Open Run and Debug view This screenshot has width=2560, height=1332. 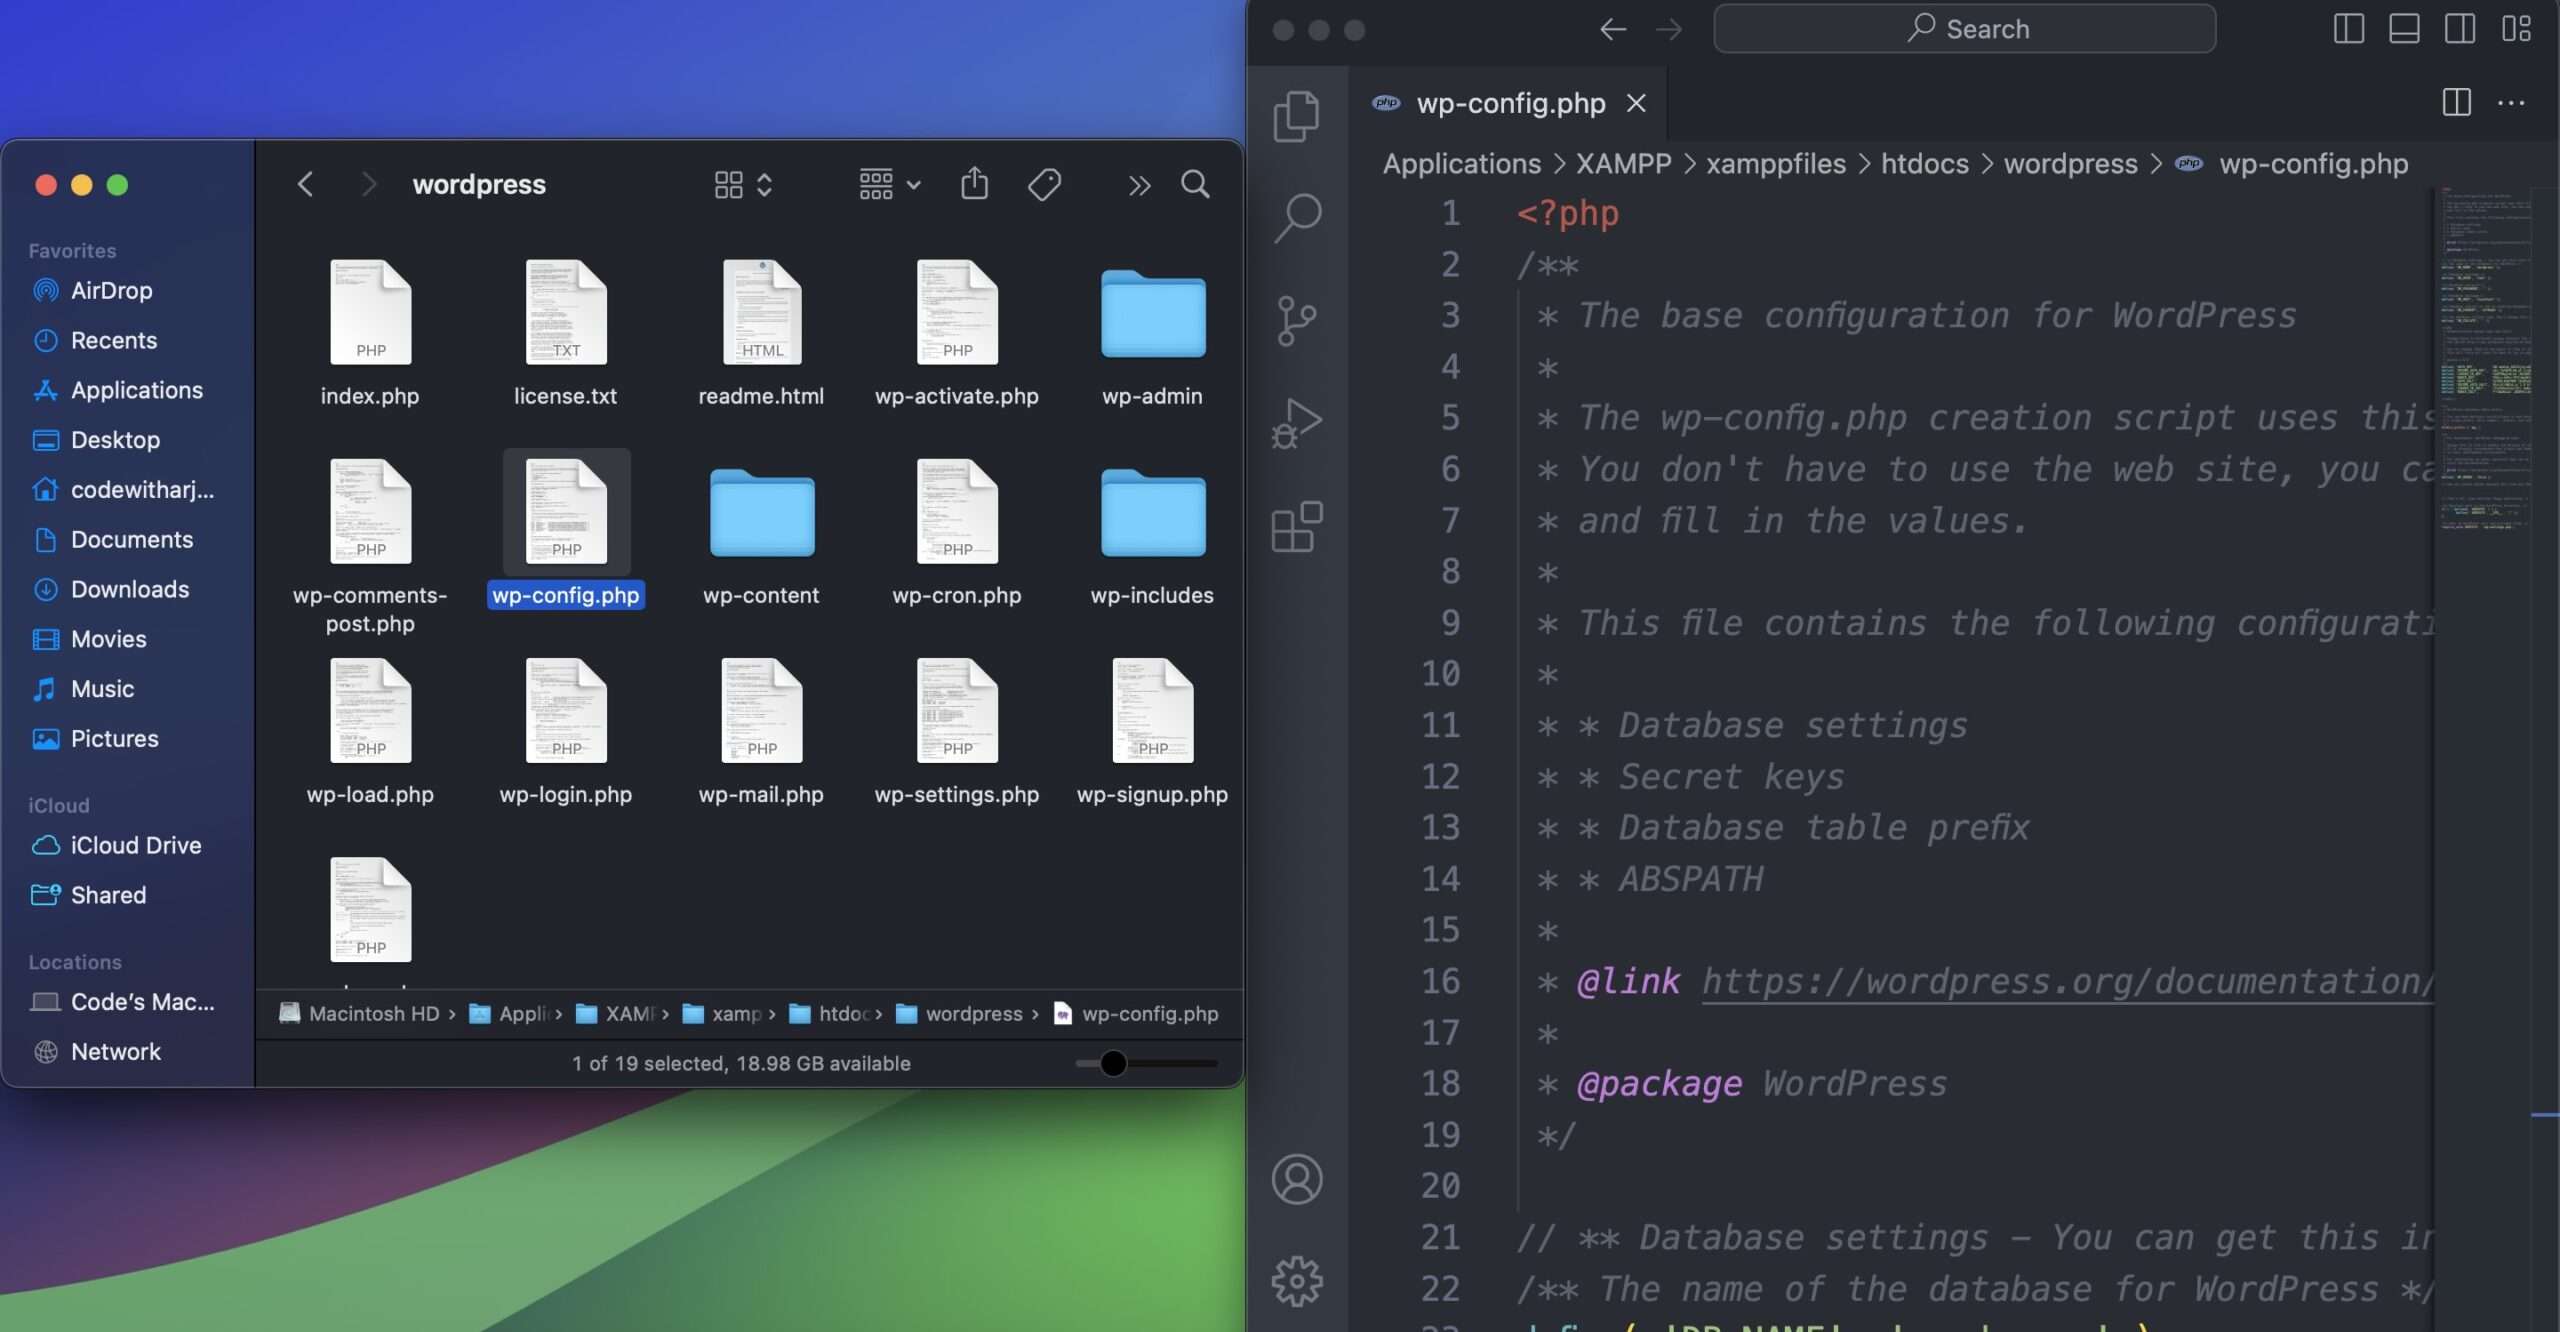[x=1297, y=423]
